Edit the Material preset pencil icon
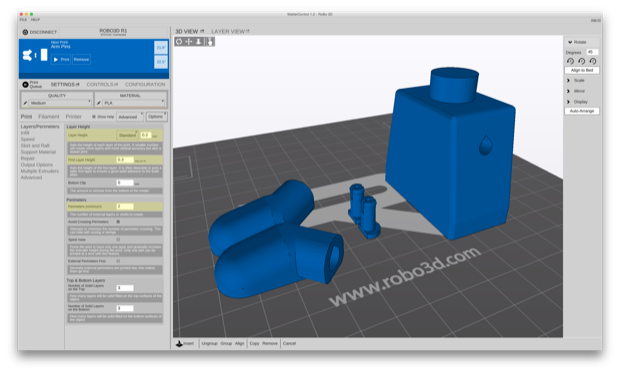The height and width of the screenshot is (374, 620). coord(99,103)
